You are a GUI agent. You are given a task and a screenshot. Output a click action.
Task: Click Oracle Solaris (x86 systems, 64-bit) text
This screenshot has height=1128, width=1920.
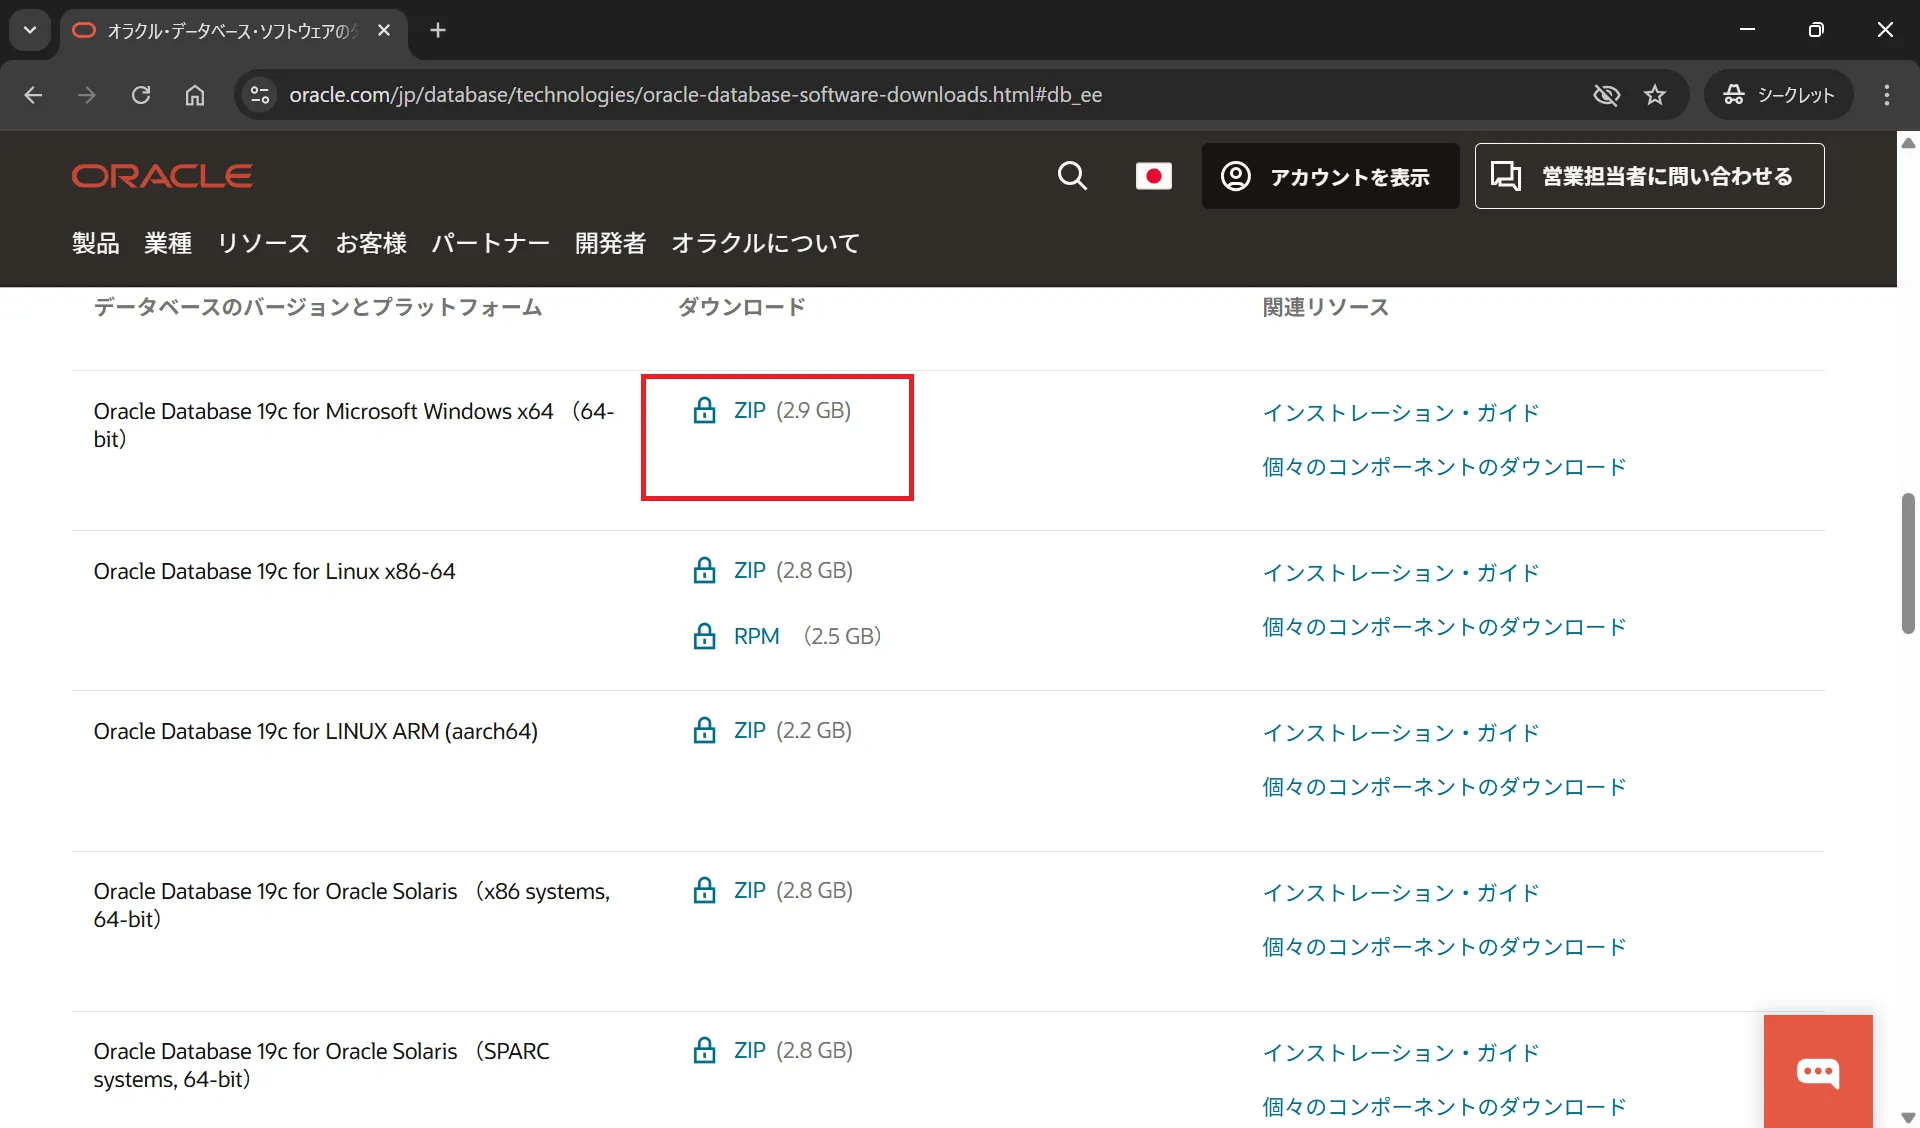[x=352, y=905]
